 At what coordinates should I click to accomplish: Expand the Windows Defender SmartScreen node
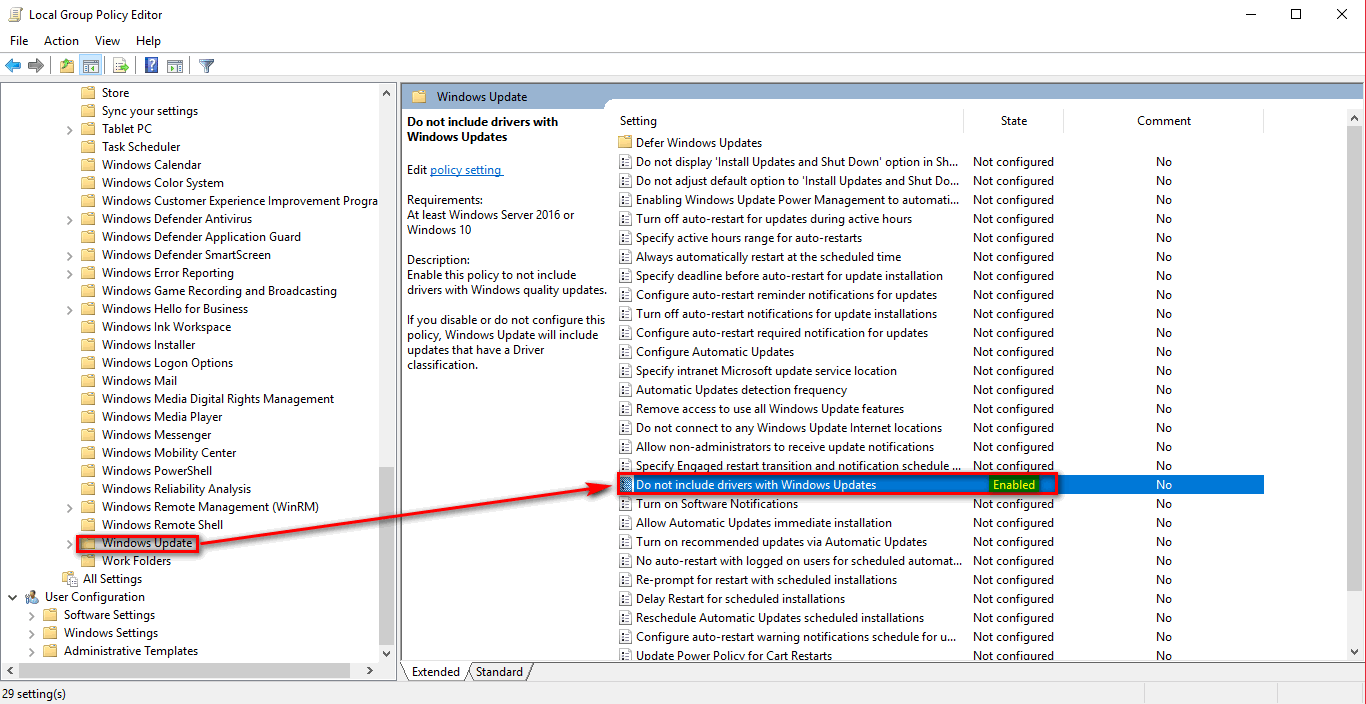tap(69, 255)
